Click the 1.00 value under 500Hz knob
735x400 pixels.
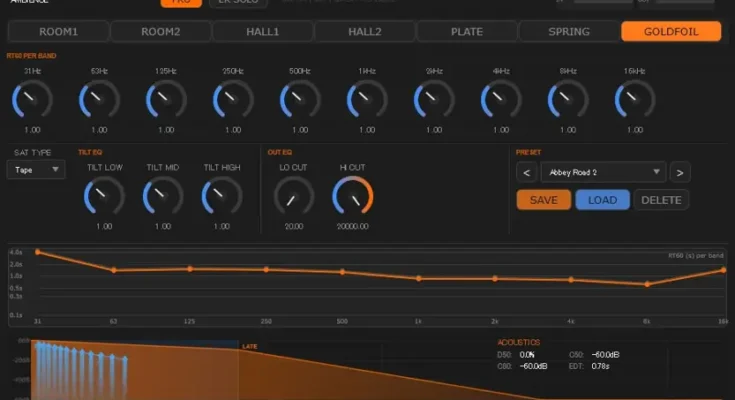[300, 130]
